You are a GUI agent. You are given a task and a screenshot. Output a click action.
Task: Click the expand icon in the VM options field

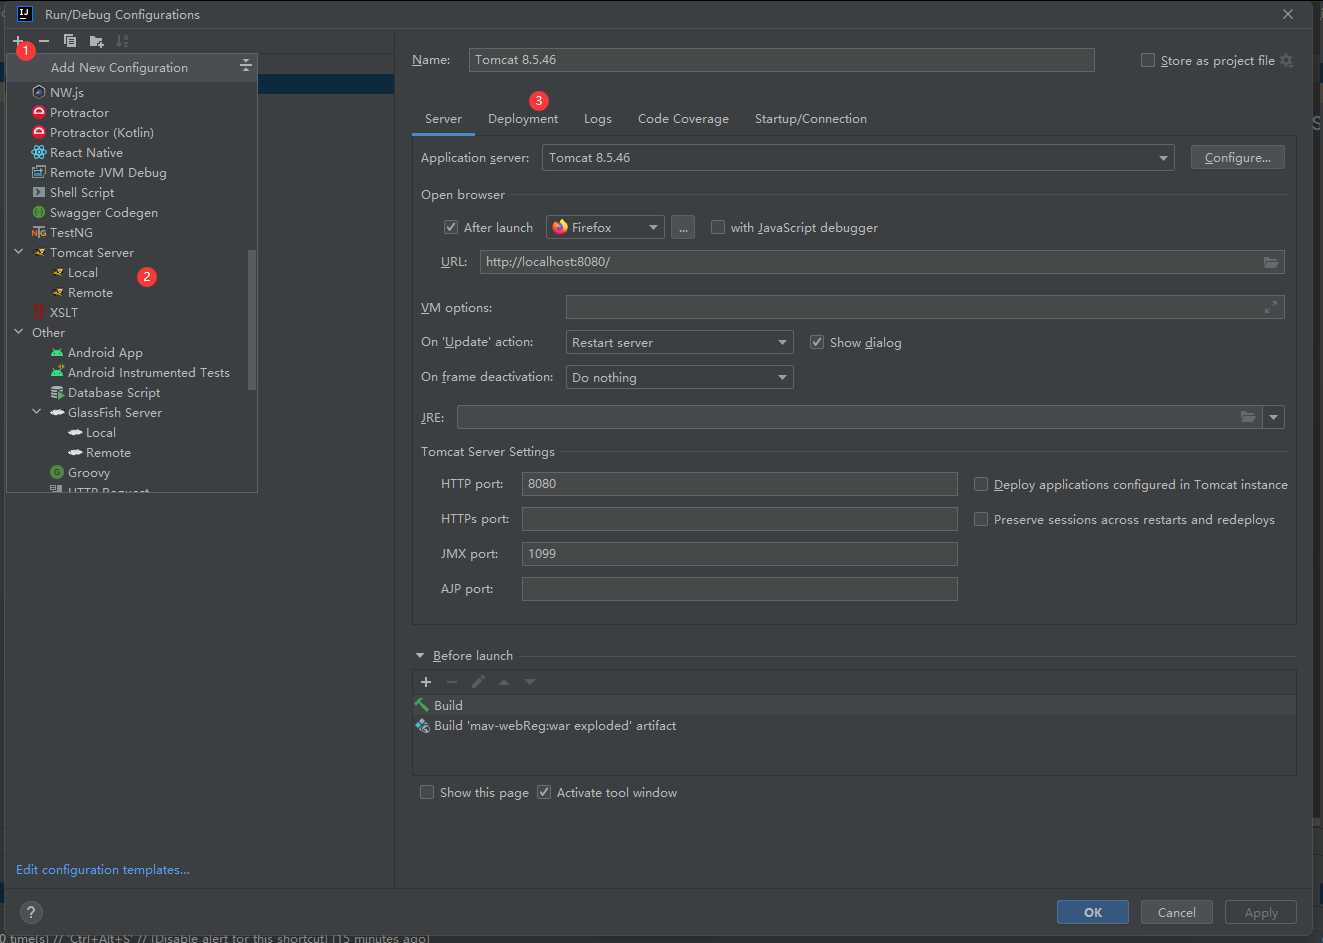(1271, 307)
